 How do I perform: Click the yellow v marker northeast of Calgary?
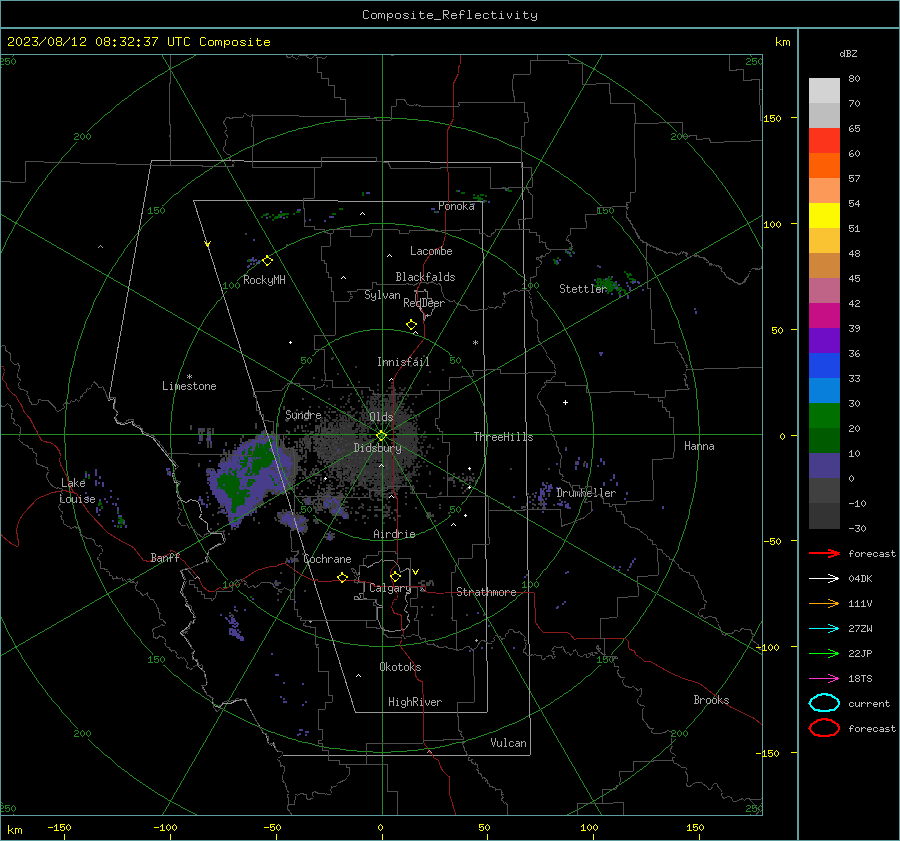[x=416, y=572]
